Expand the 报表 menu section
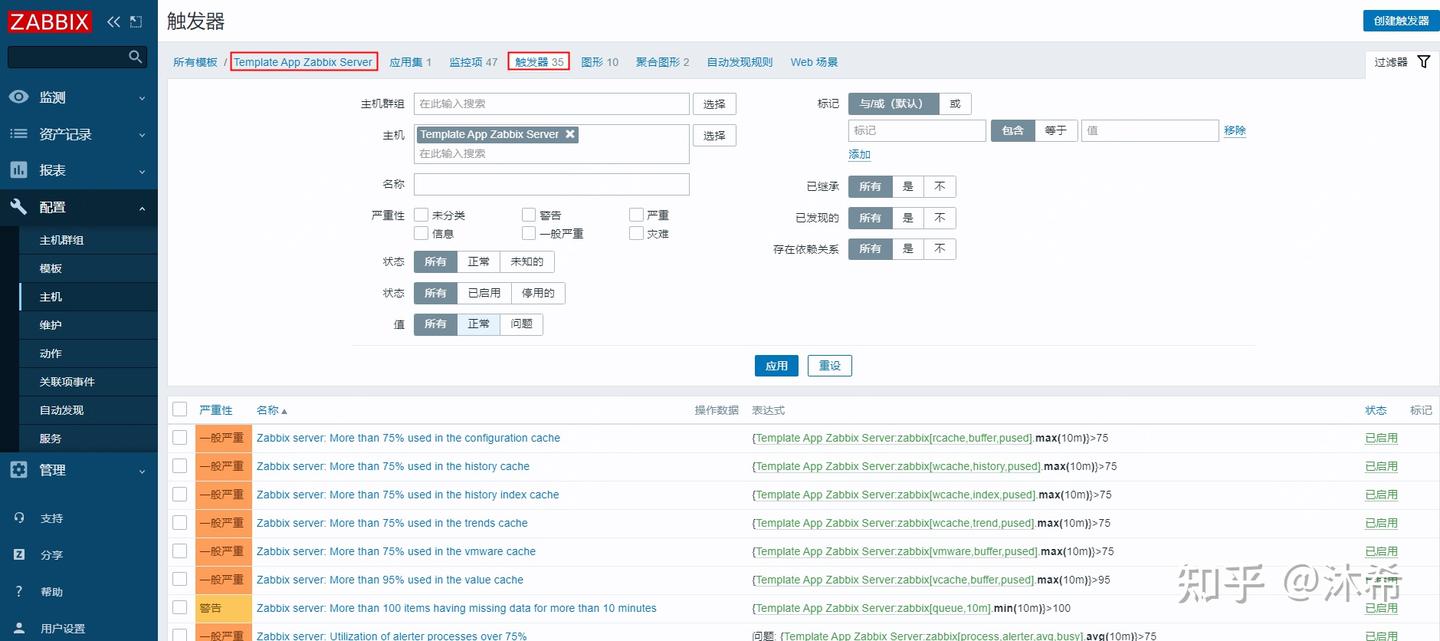Image resolution: width=1440 pixels, height=641 pixels. (x=79, y=170)
